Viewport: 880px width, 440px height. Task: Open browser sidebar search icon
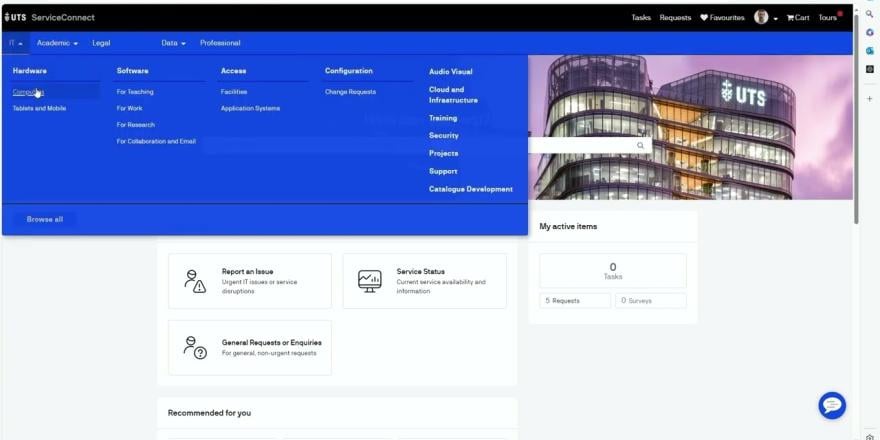pos(870,15)
